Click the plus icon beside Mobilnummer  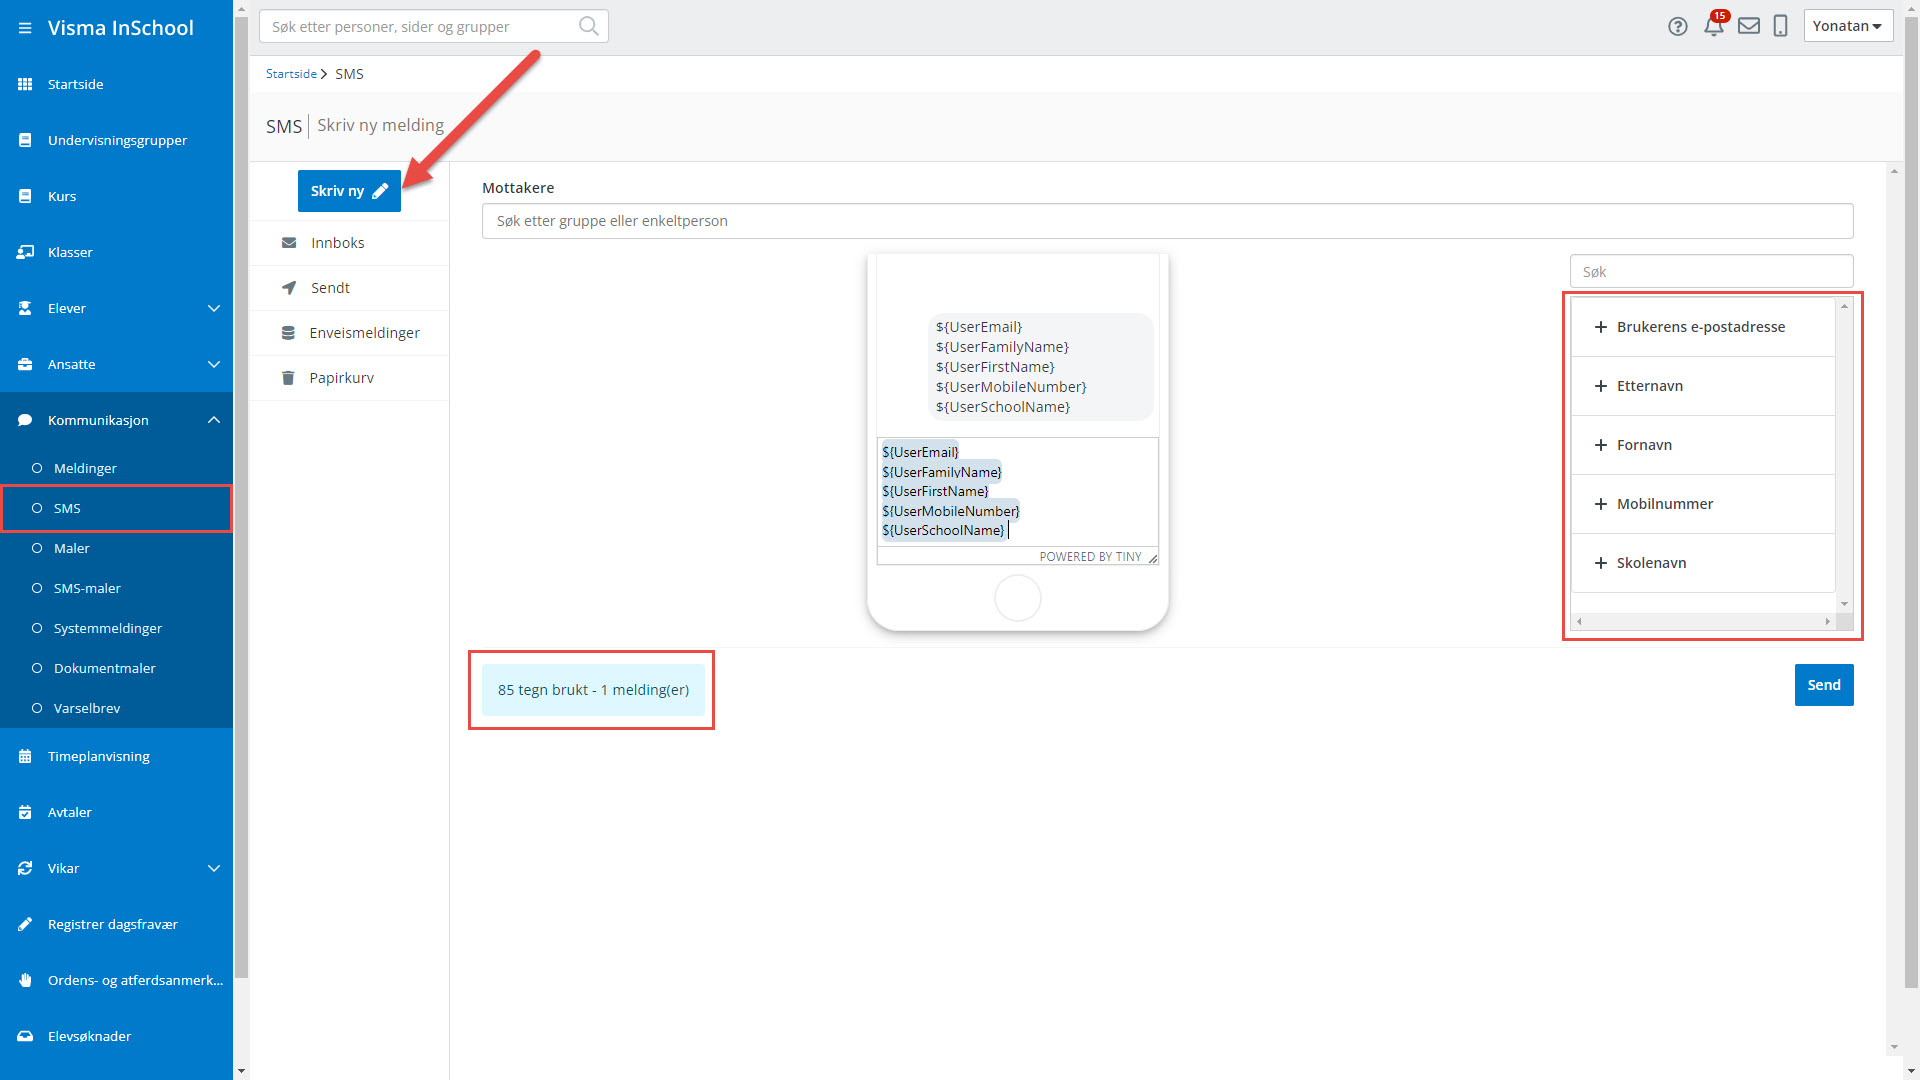(x=1600, y=504)
